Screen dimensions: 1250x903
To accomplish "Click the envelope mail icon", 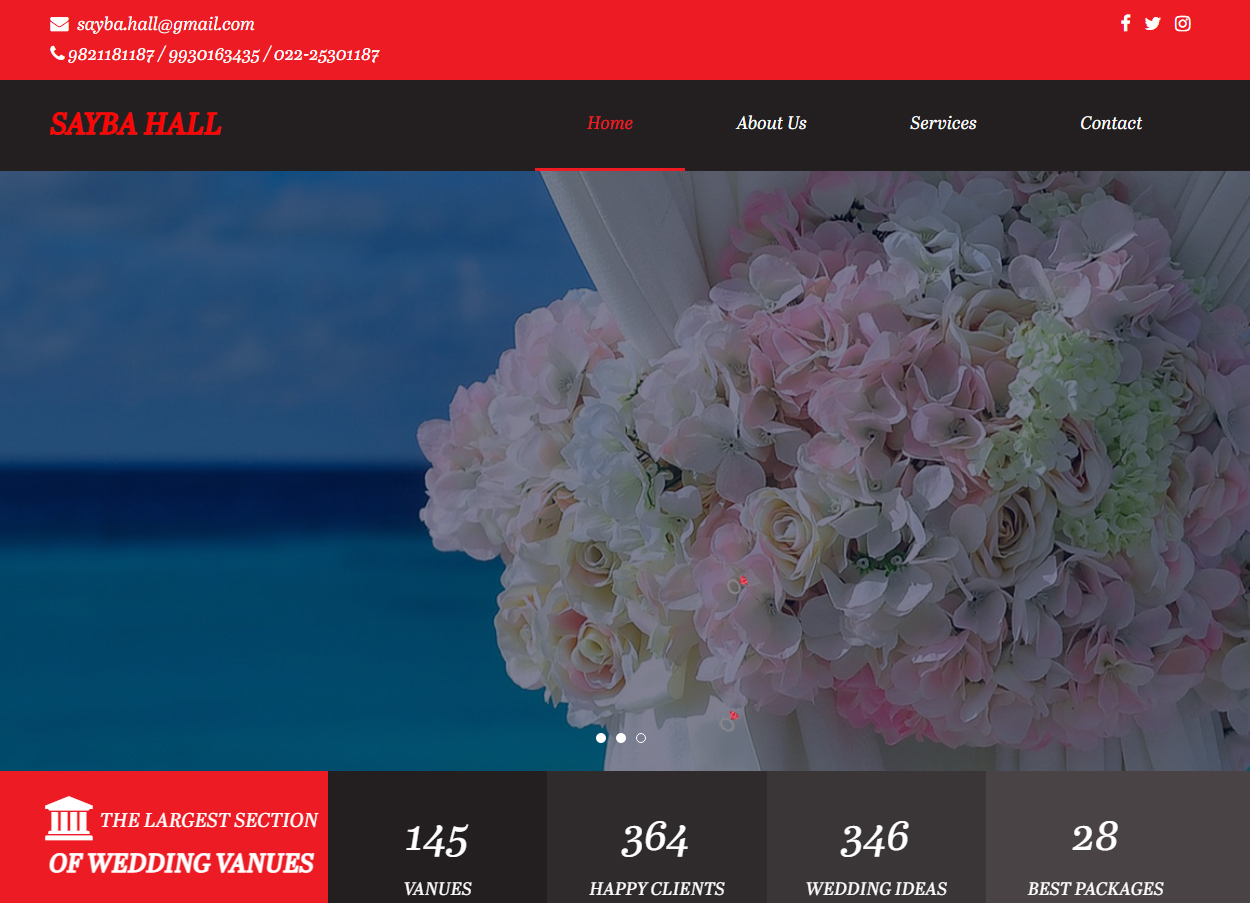I will [x=58, y=22].
